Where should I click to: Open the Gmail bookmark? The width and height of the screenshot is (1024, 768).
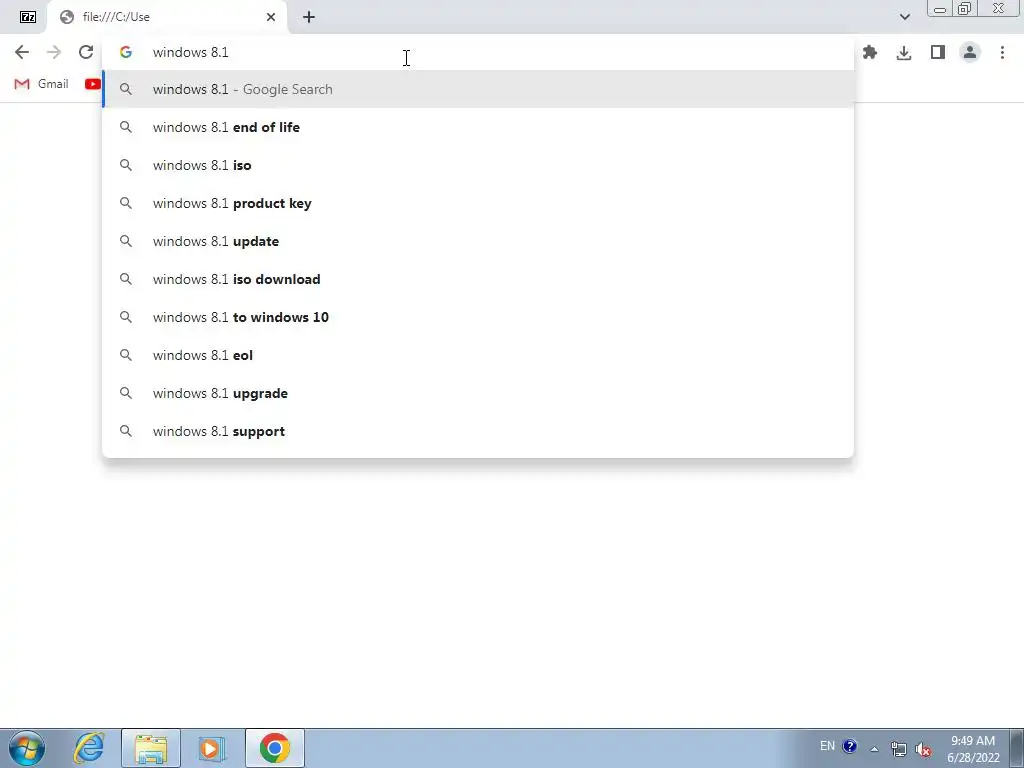pyautogui.click(x=41, y=84)
